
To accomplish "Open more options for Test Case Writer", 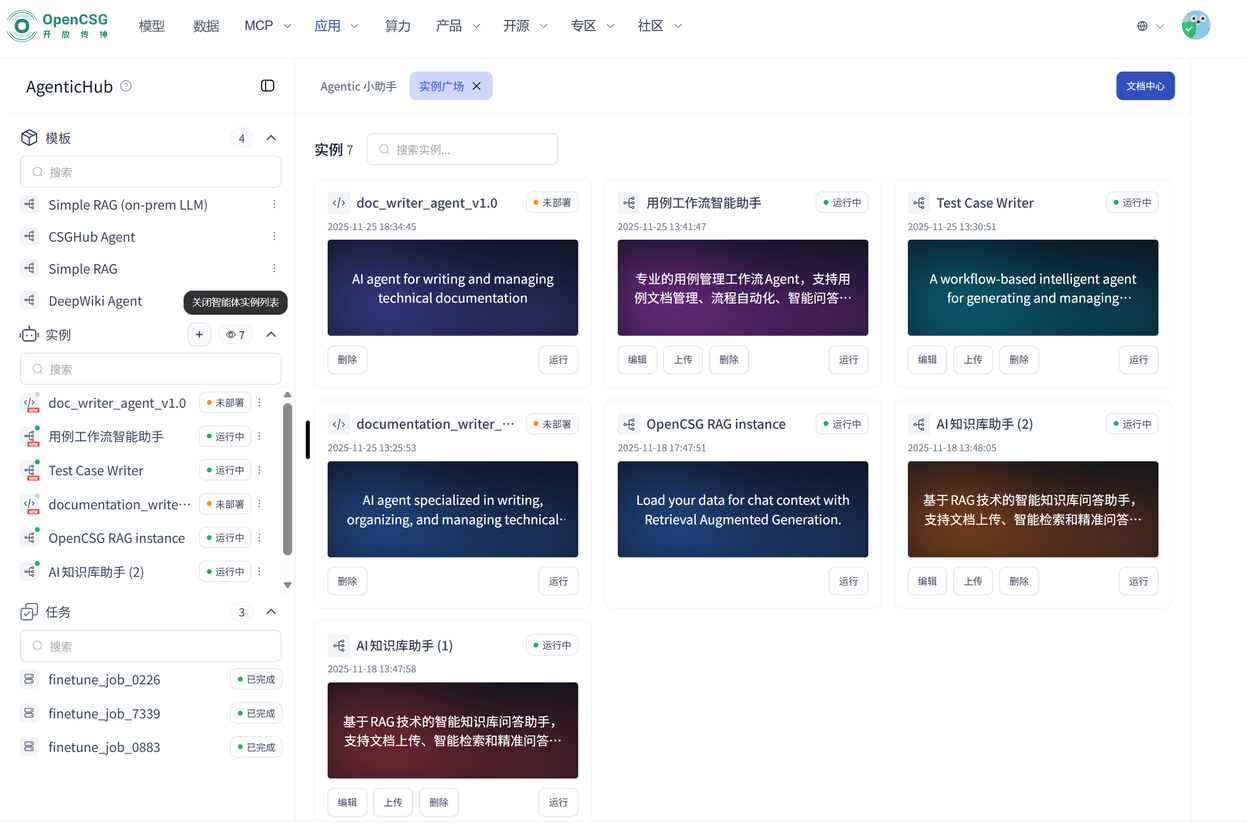I will click(260, 470).
